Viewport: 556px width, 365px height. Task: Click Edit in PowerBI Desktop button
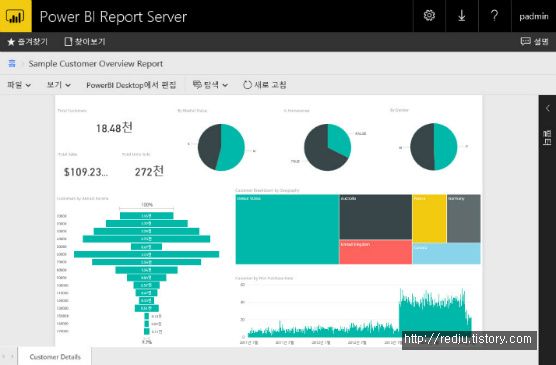131,85
